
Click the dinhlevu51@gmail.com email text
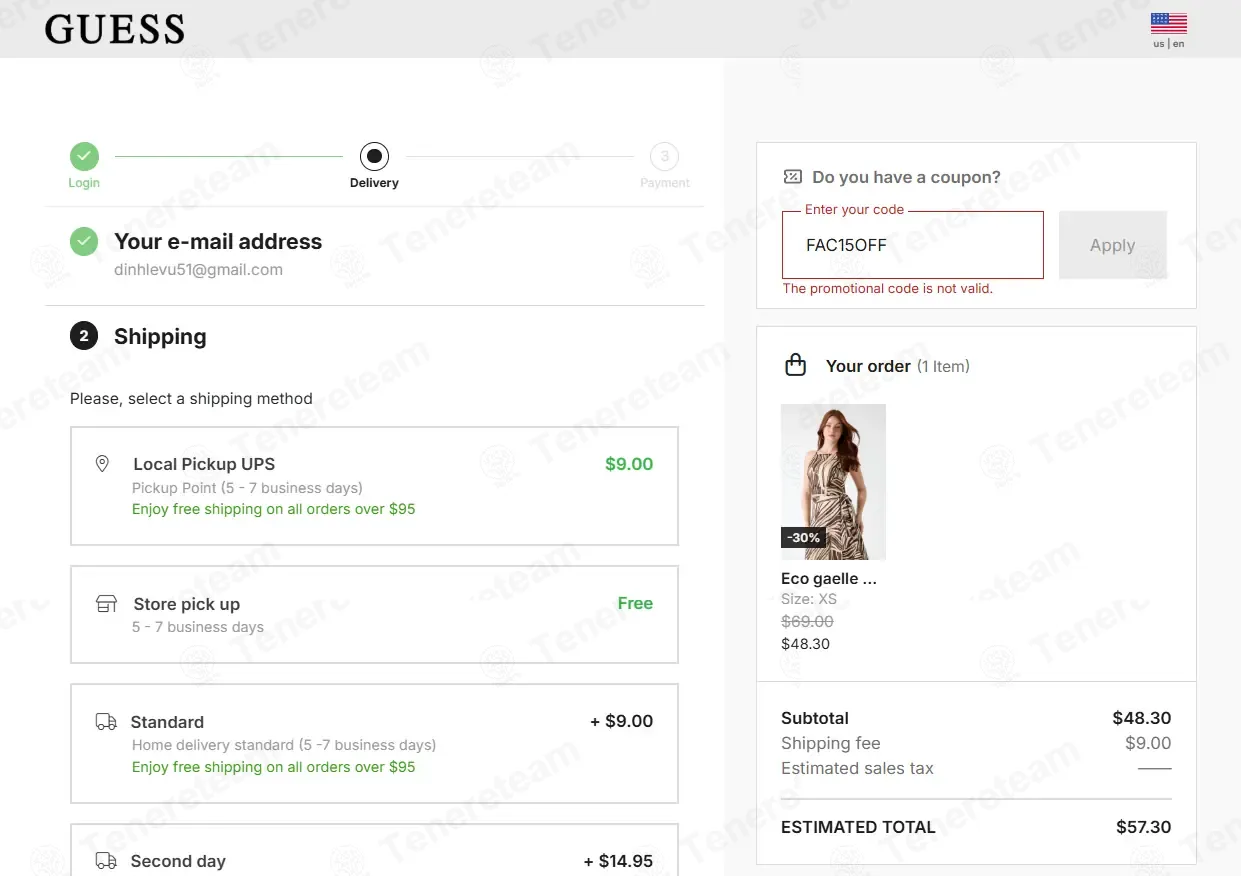tap(198, 270)
